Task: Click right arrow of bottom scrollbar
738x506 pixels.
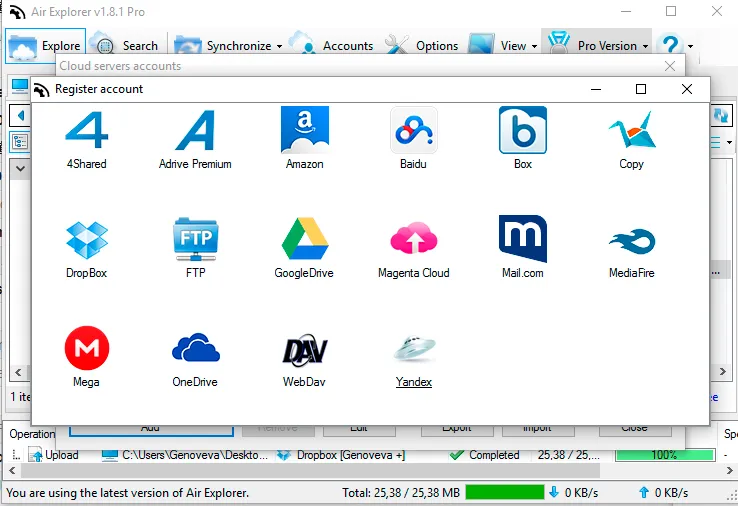Action: (730, 470)
